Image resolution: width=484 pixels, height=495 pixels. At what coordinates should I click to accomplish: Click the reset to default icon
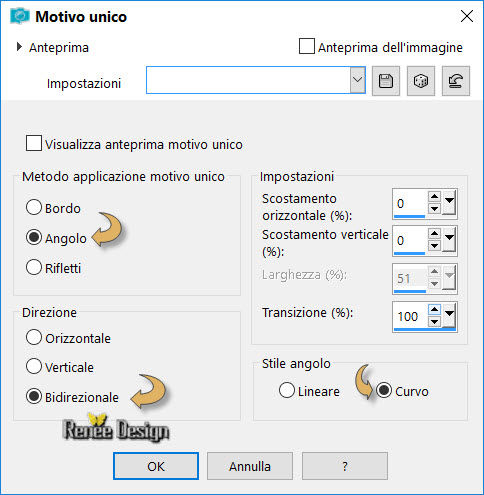point(456,81)
